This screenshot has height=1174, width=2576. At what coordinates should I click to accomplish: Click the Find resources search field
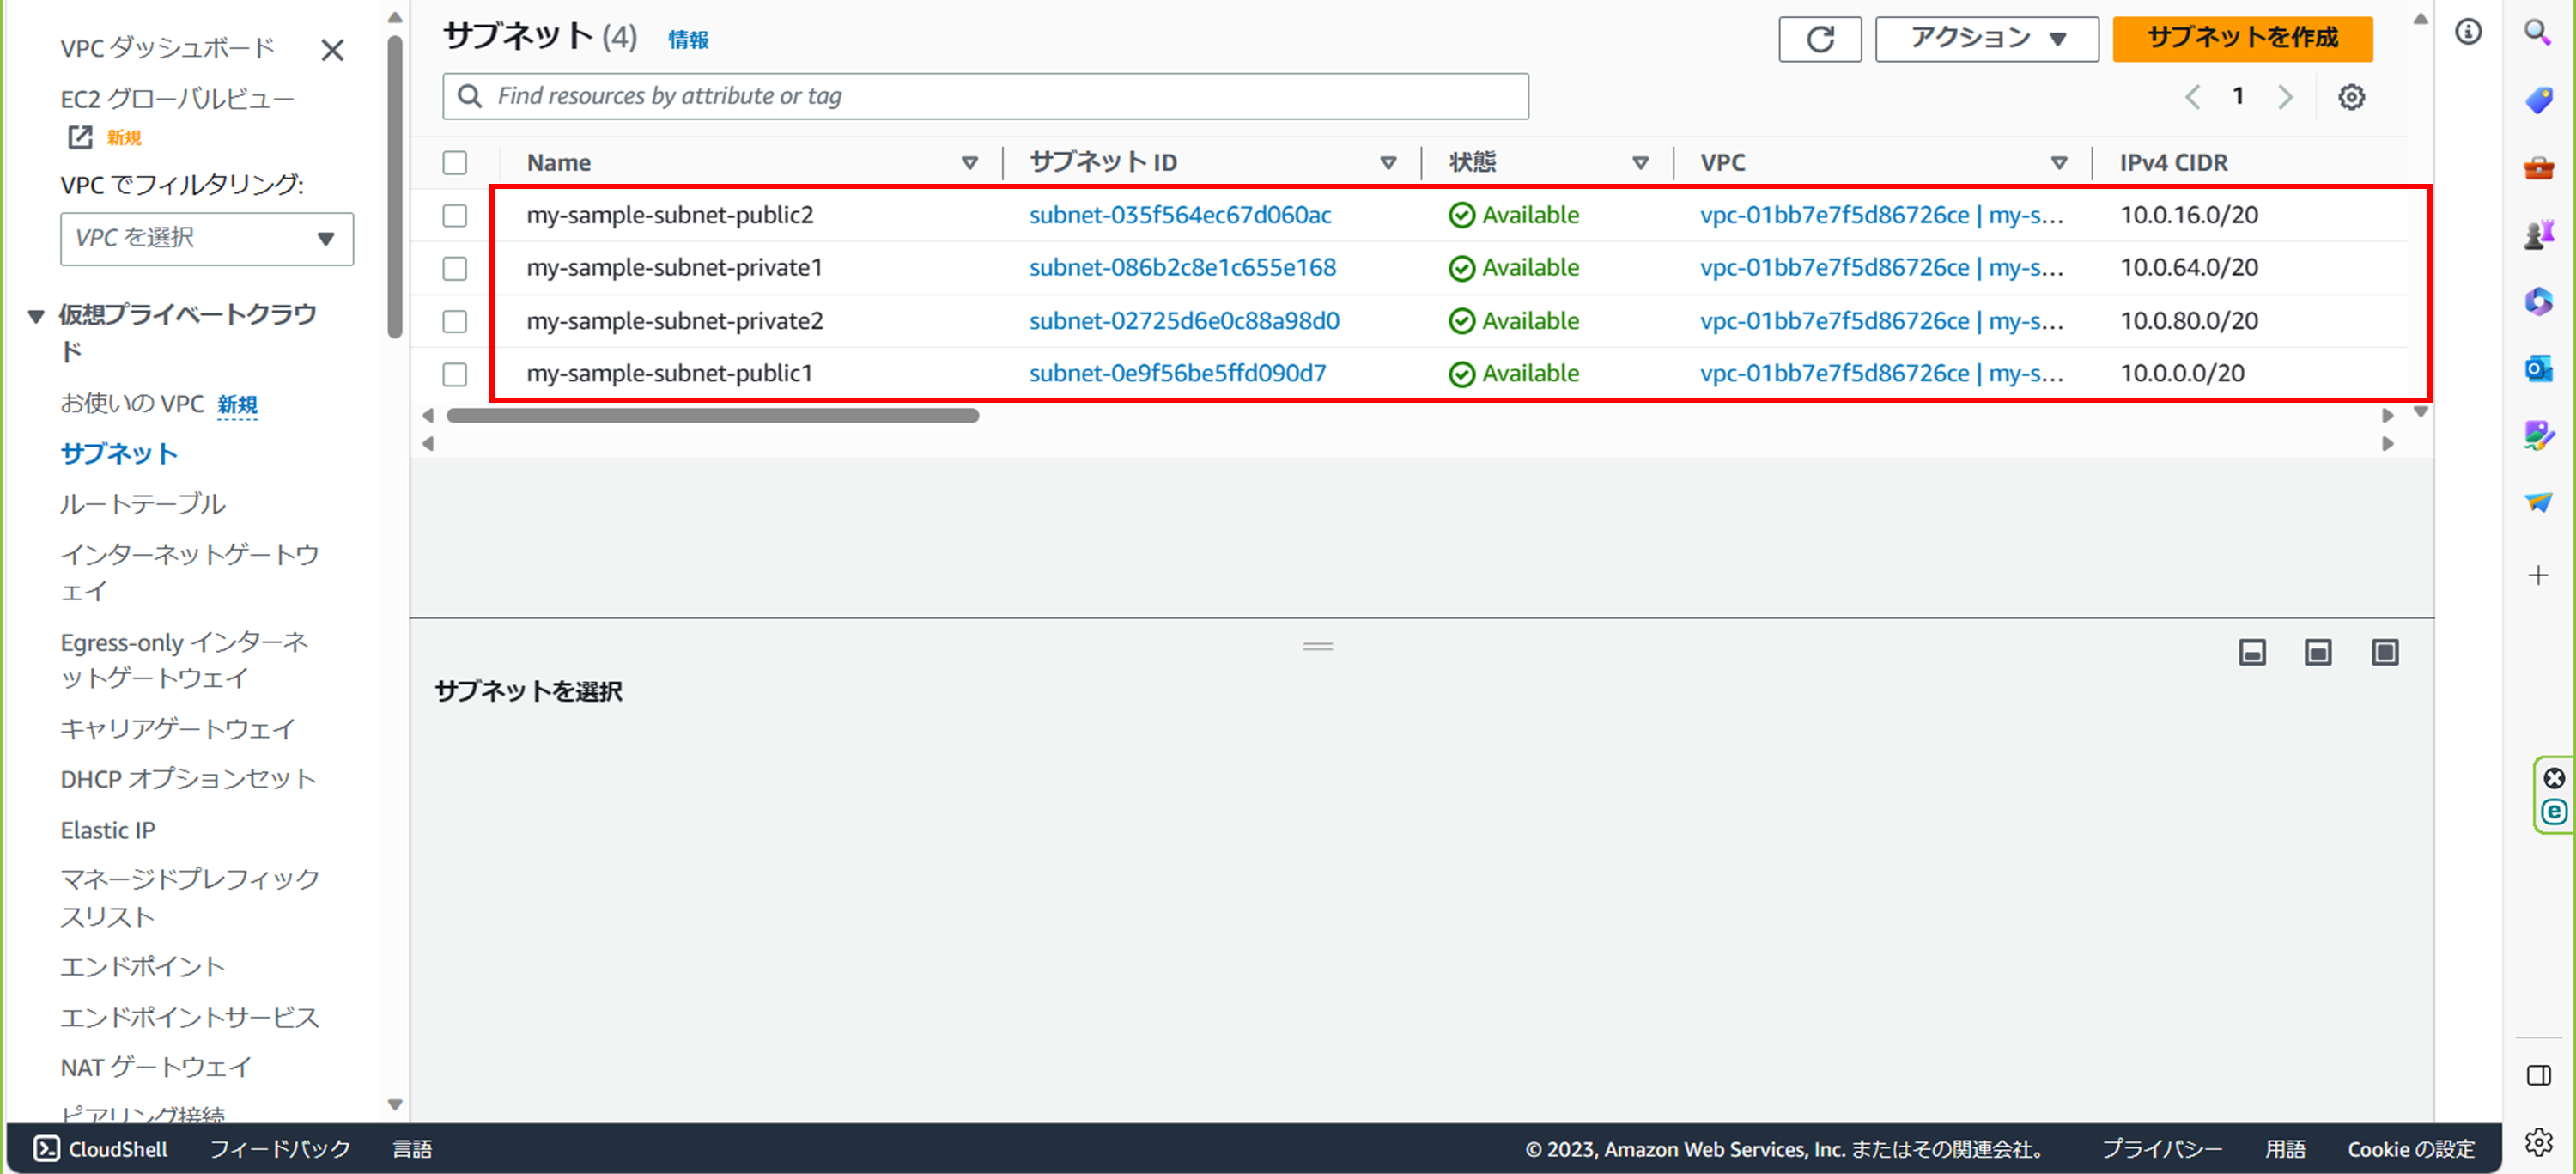tap(985, 96)
